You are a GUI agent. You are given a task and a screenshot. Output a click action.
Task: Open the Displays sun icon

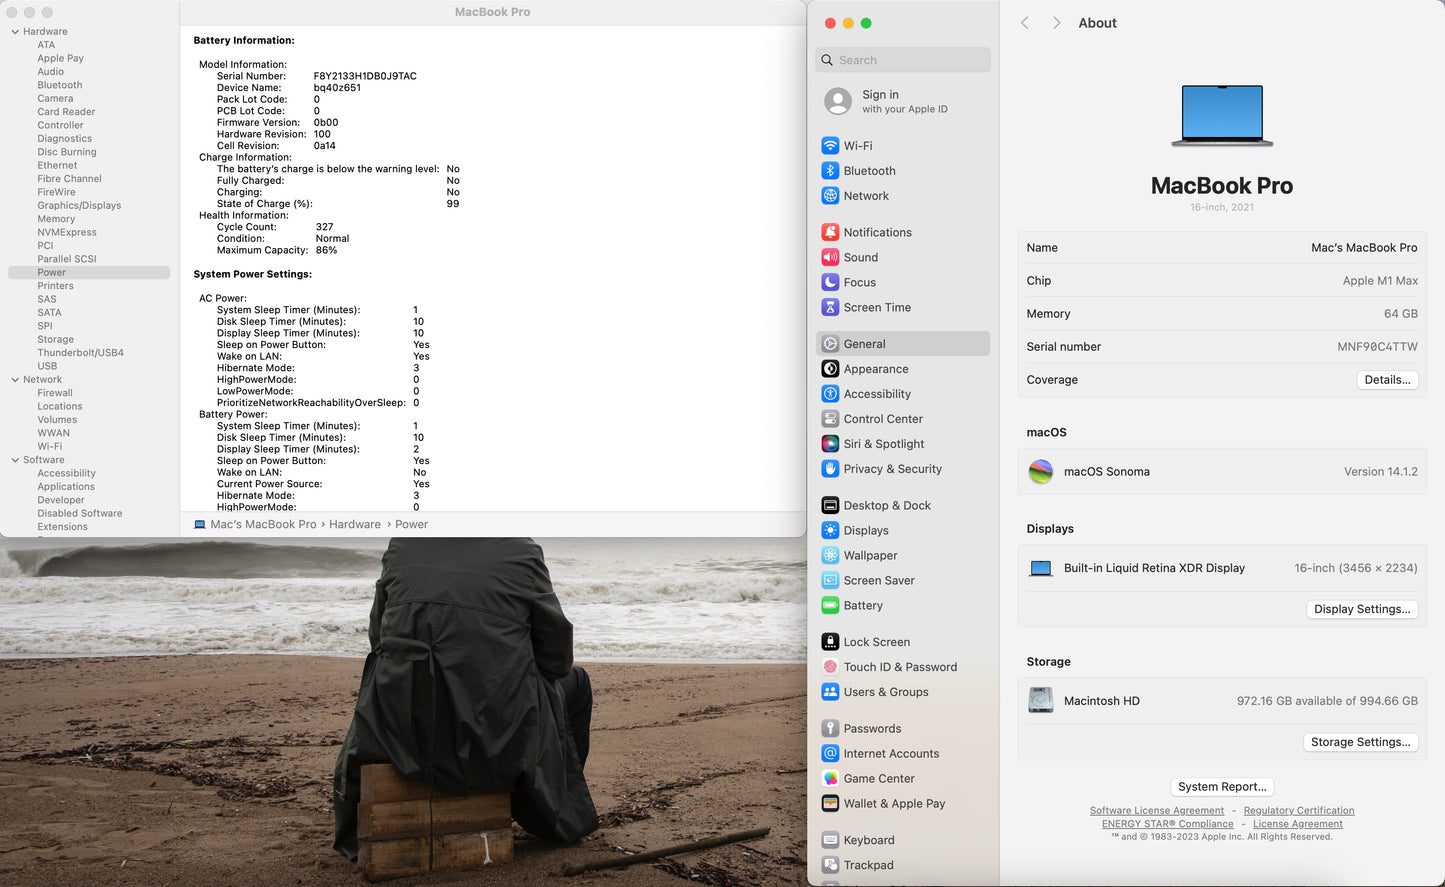[830, 530]
